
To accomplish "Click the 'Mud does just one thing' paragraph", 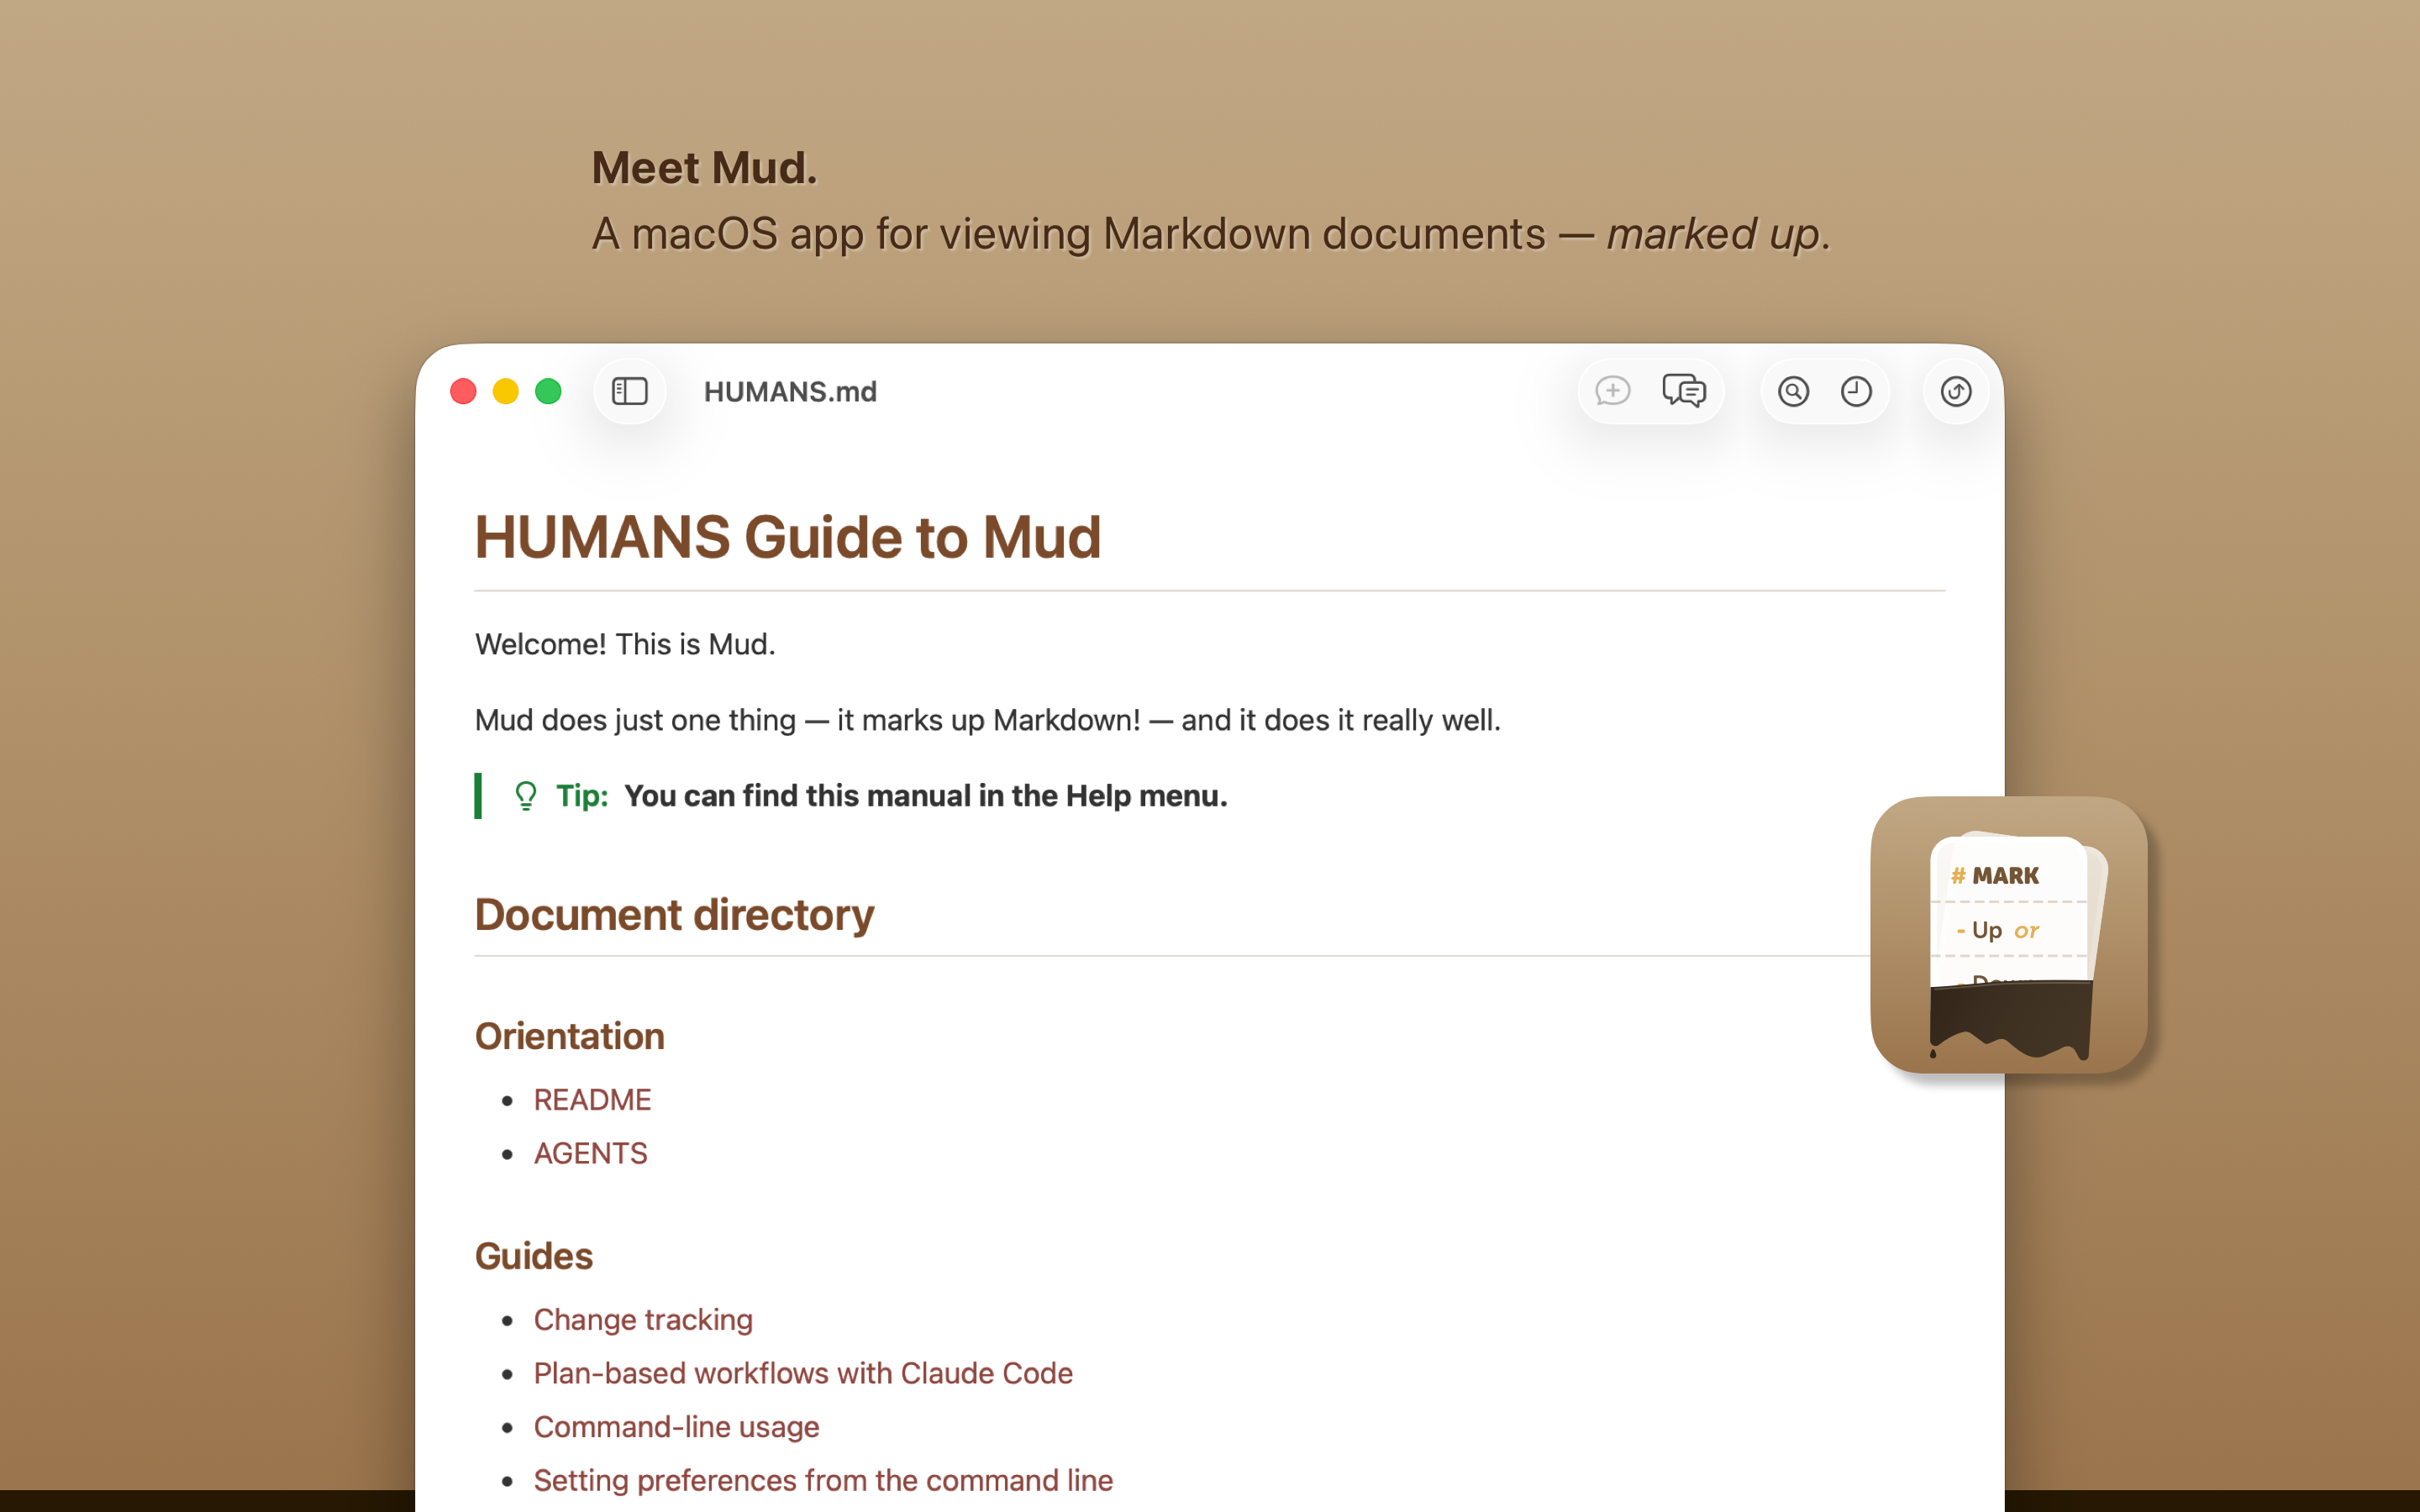I will pyautogui.click(x=987, y=720).
